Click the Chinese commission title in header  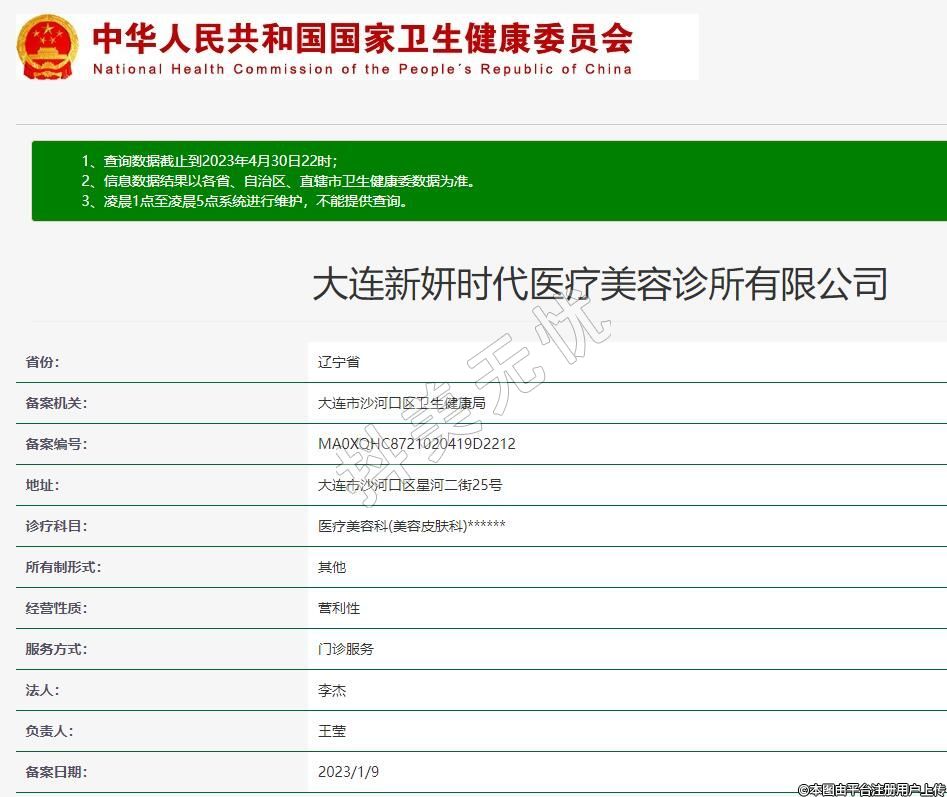362,37
